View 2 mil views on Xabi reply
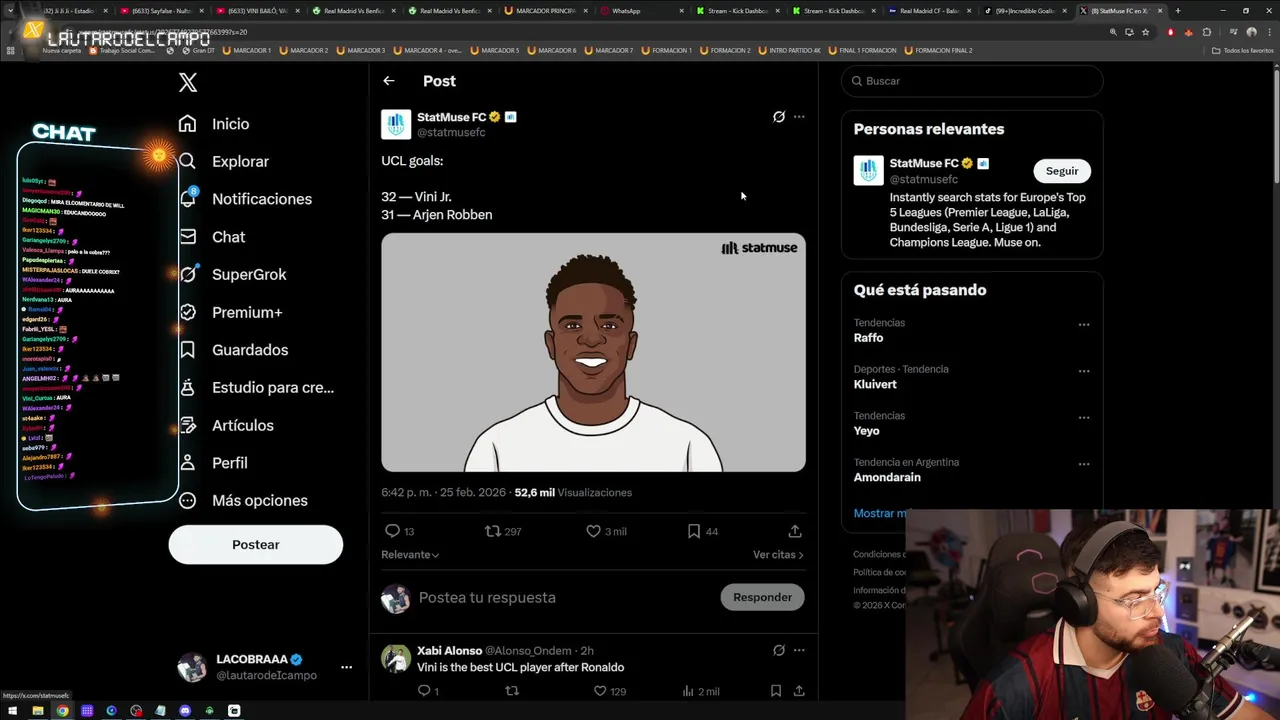 click(x=700, y=691)
